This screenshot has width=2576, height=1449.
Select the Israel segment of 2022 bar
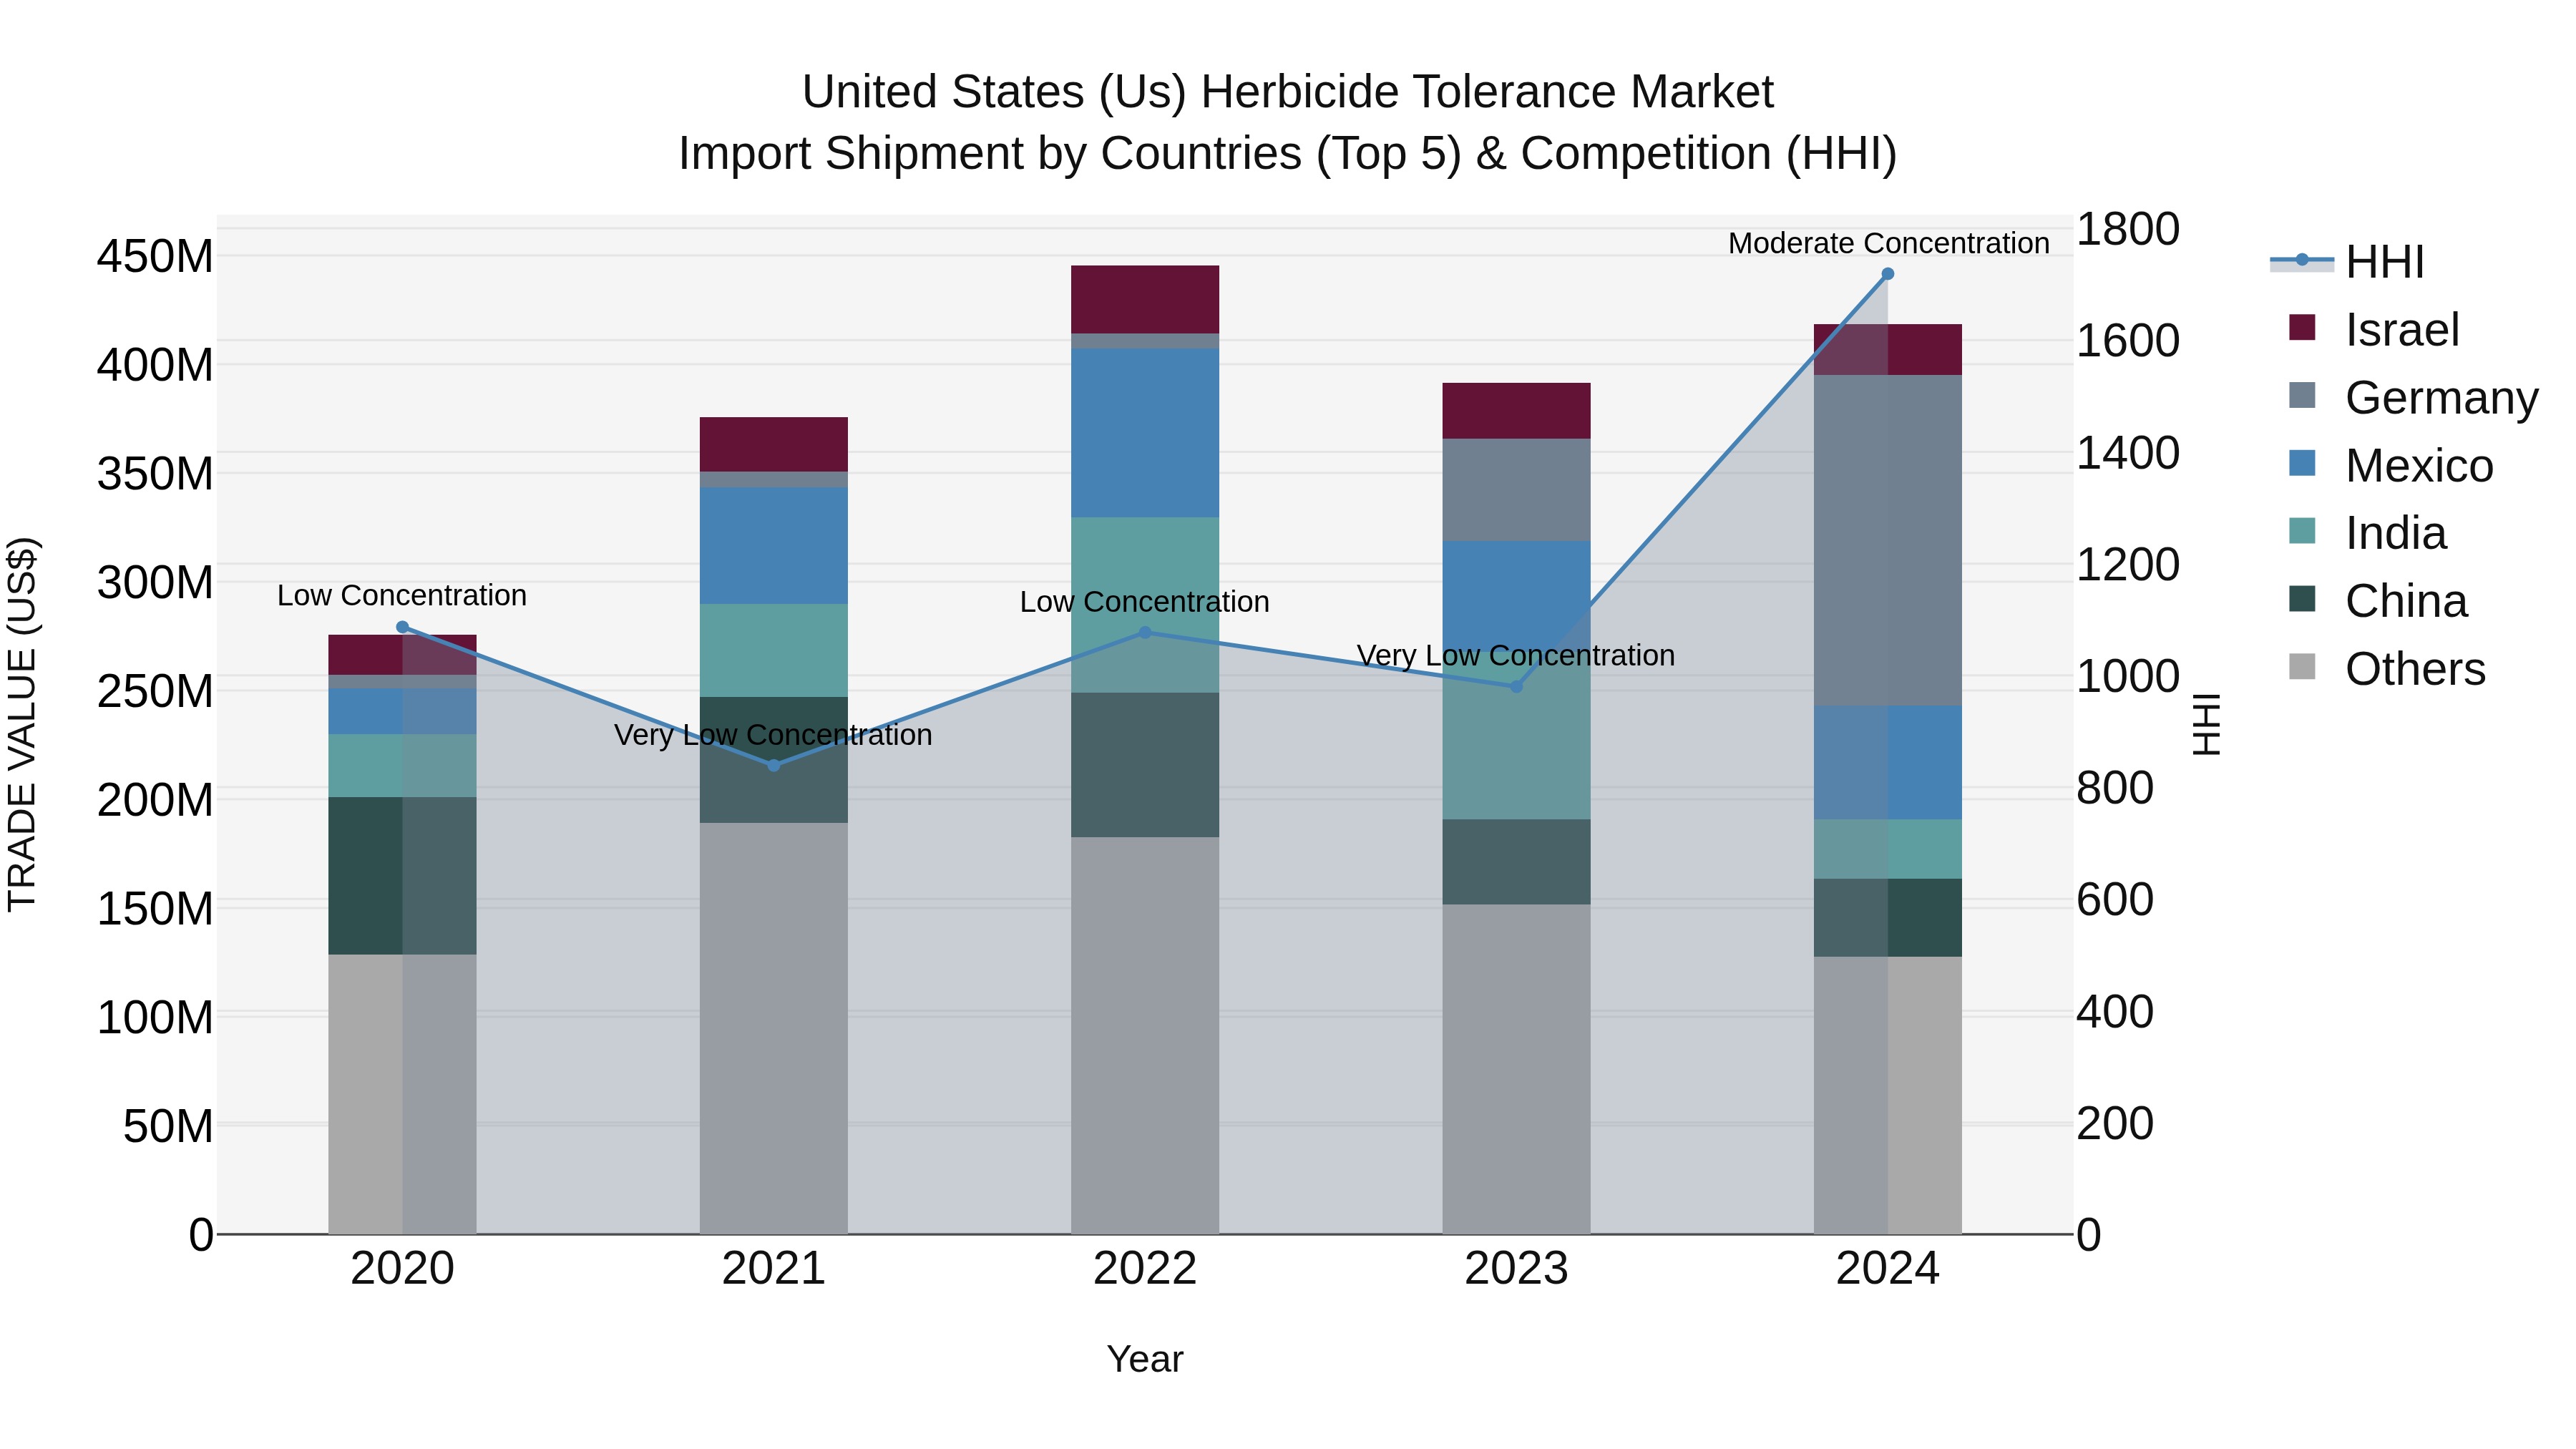(x=1145, y=300)
